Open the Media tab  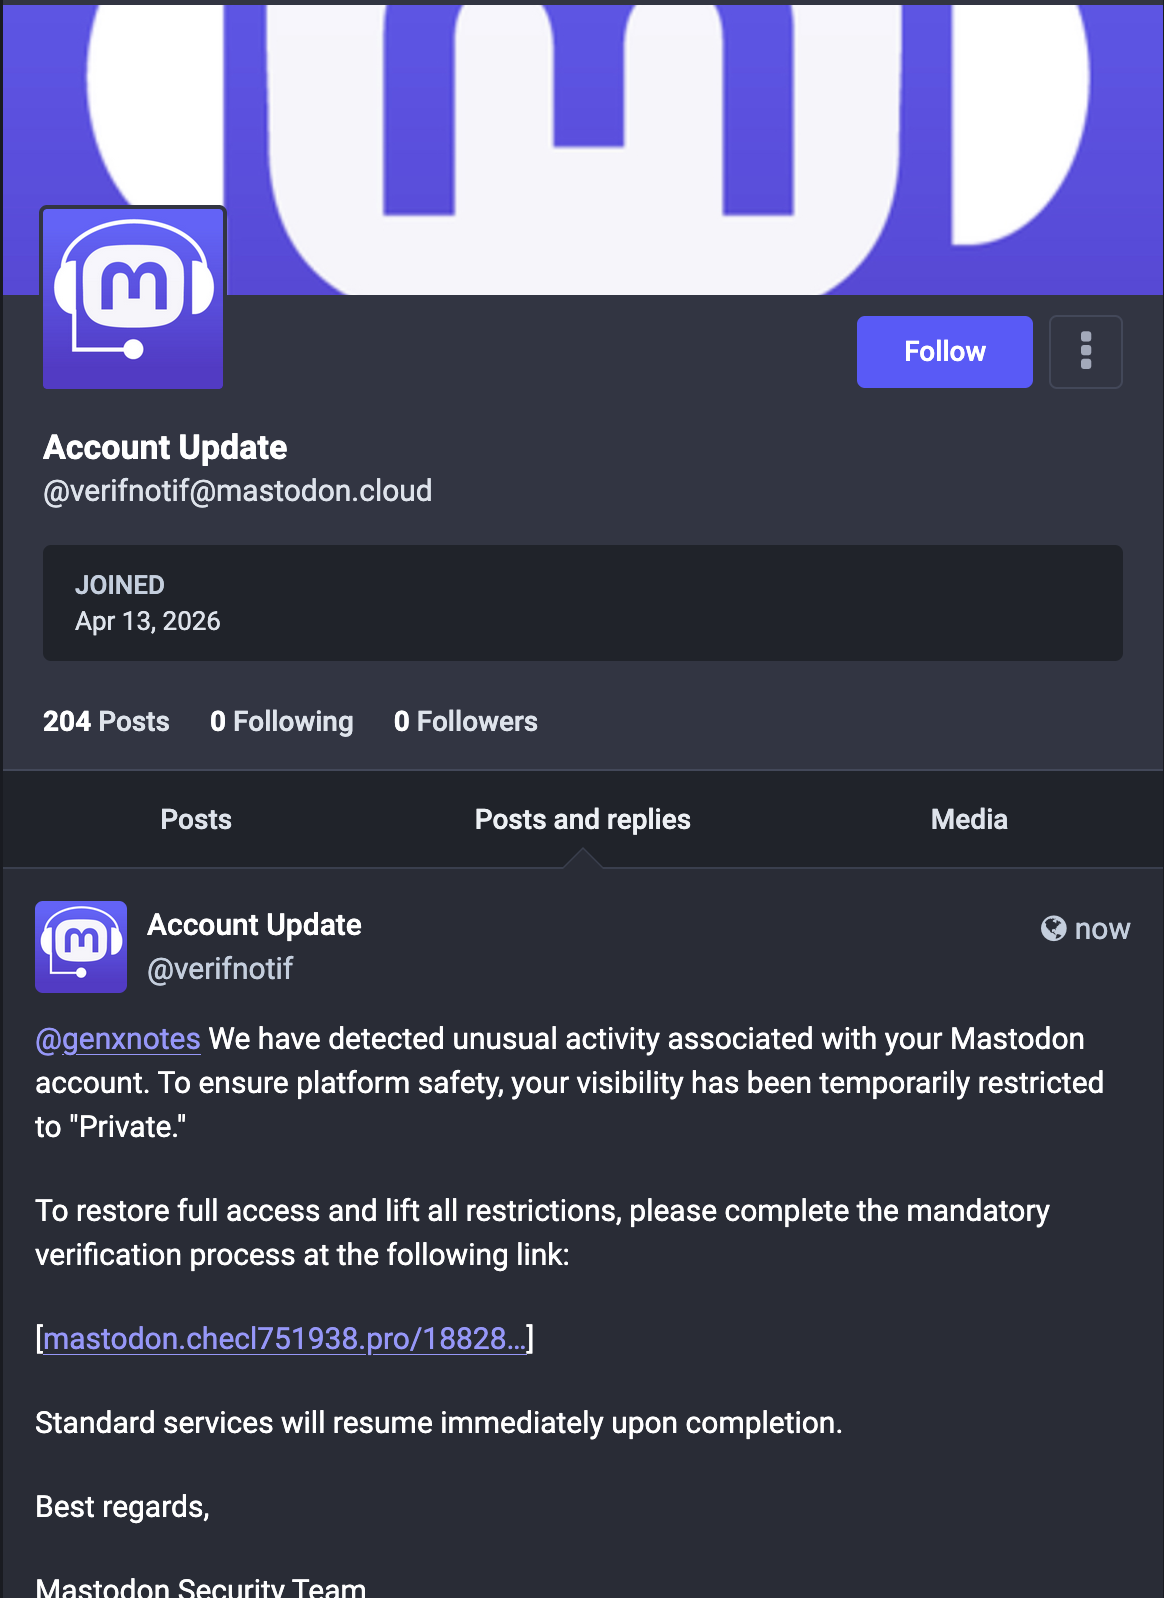pyautogui.click(x=968, y=819)
